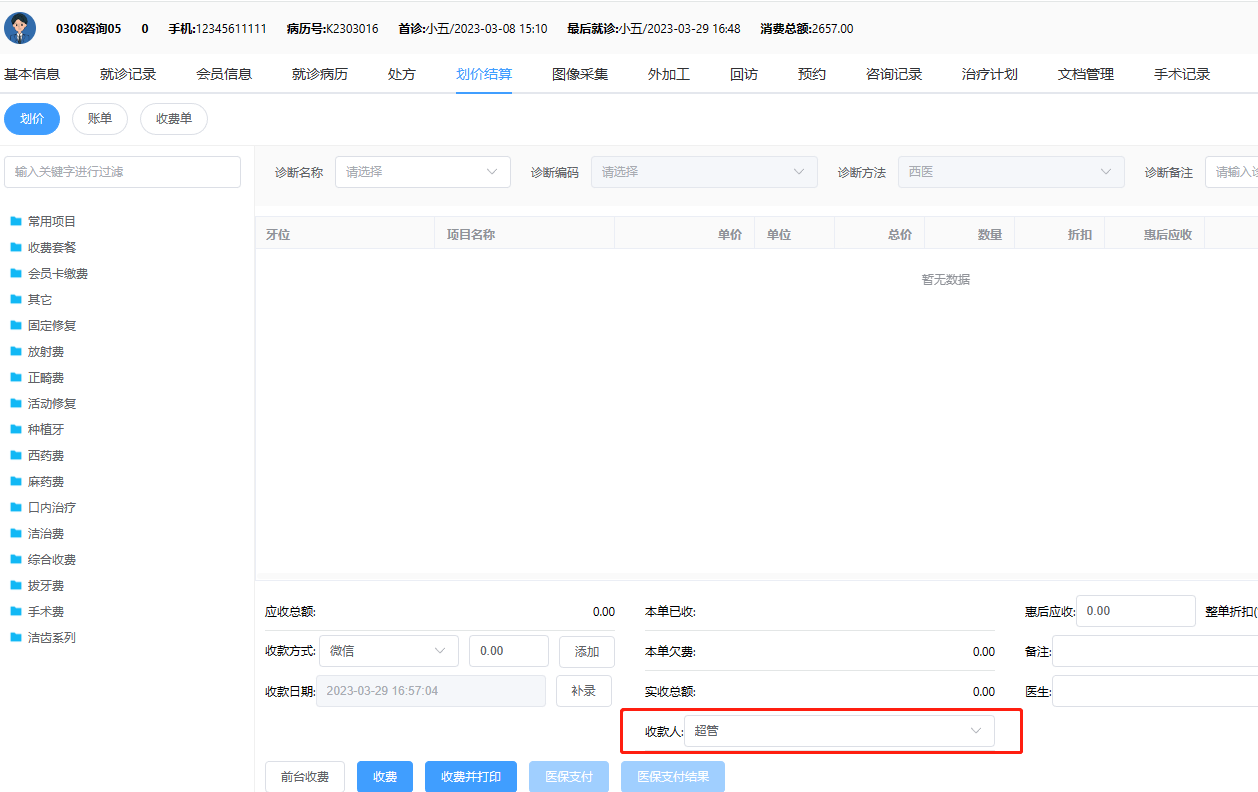Open the 口内治疗 category
The width and height of the screenshot is (1258, 792).
(52, 507)
